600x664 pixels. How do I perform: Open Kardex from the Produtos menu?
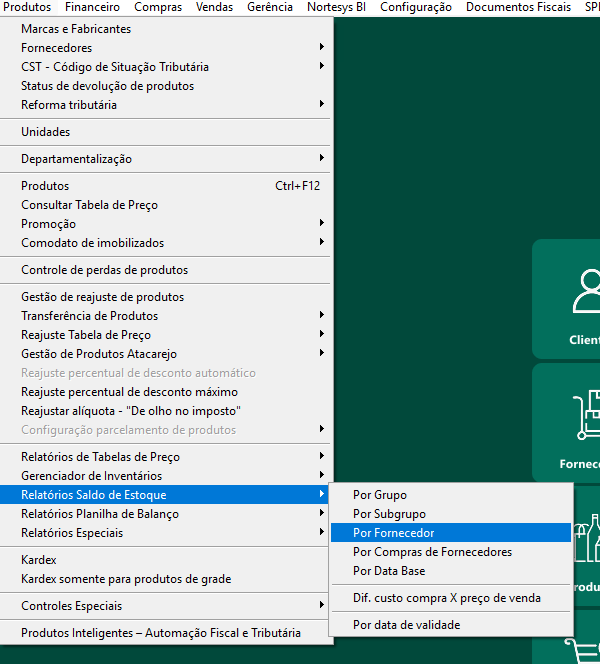click(39, 560)
